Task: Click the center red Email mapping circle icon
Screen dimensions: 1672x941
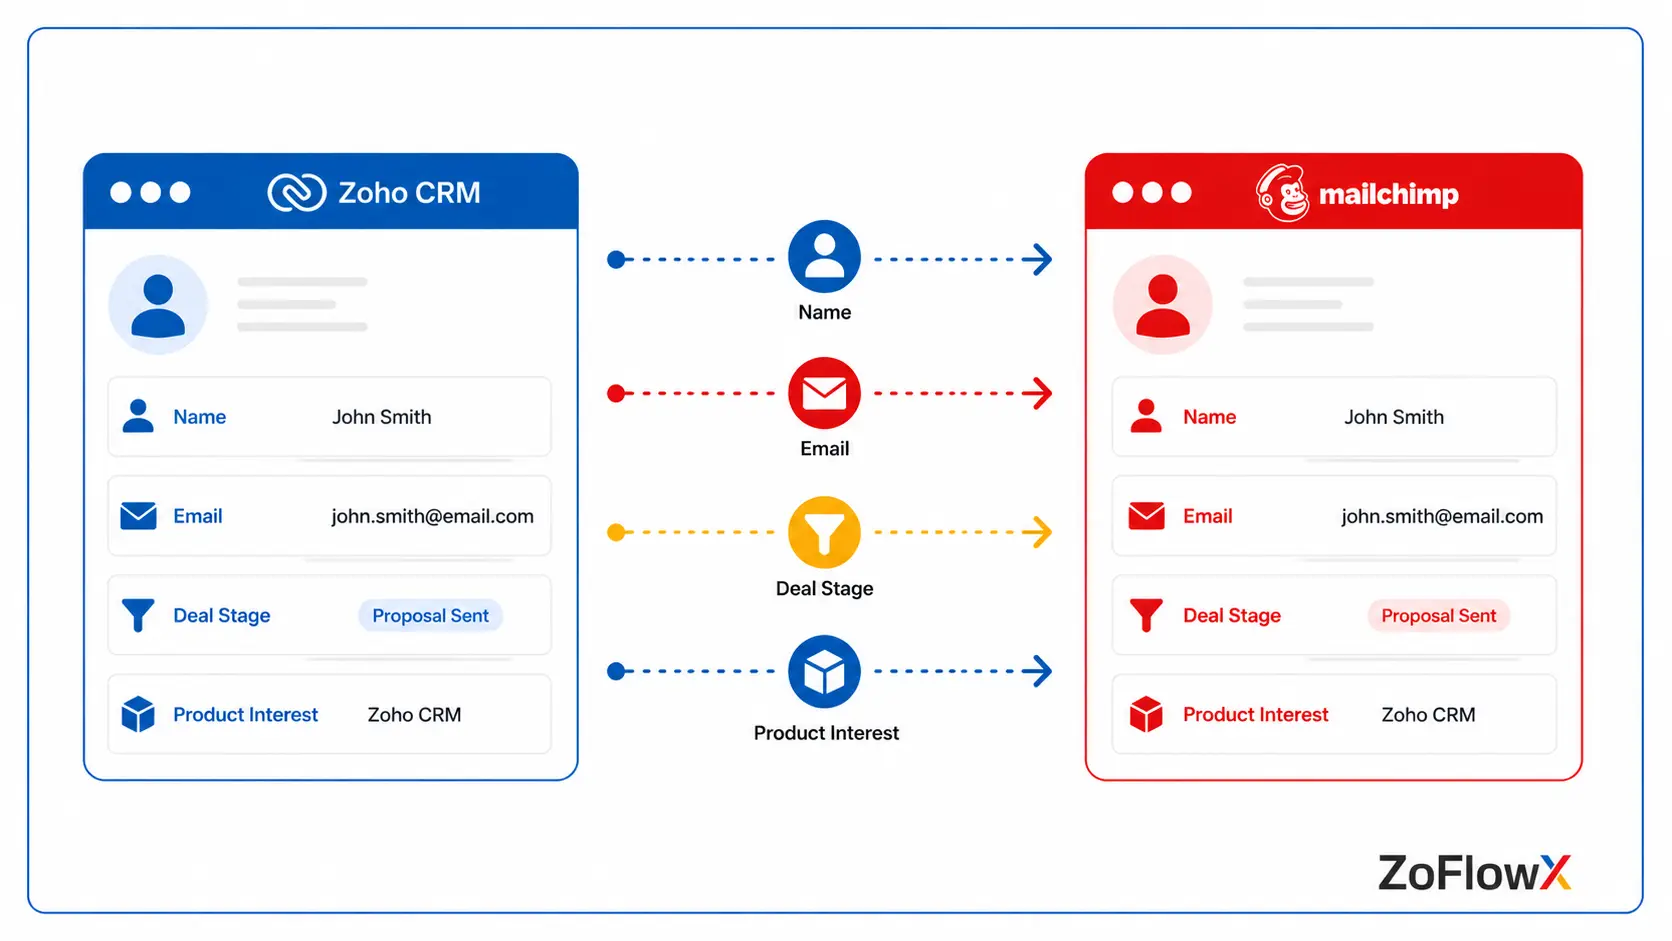Action: point(824,393)
